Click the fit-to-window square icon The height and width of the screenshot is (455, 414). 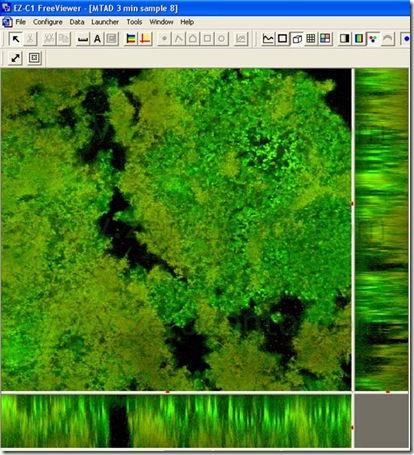[34, 58]
